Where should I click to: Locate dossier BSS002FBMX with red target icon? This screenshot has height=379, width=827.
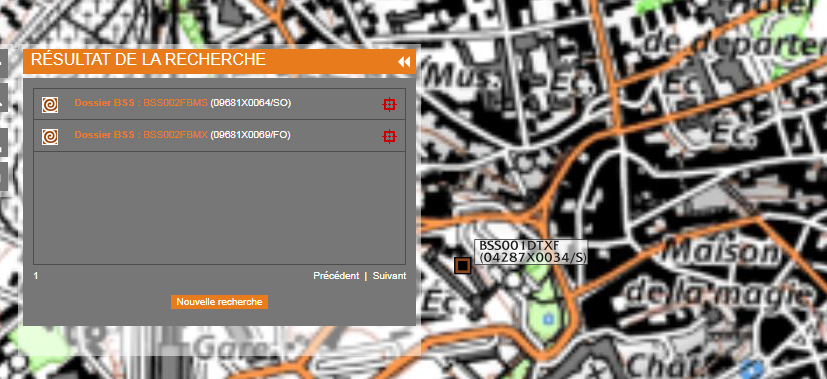389,137
